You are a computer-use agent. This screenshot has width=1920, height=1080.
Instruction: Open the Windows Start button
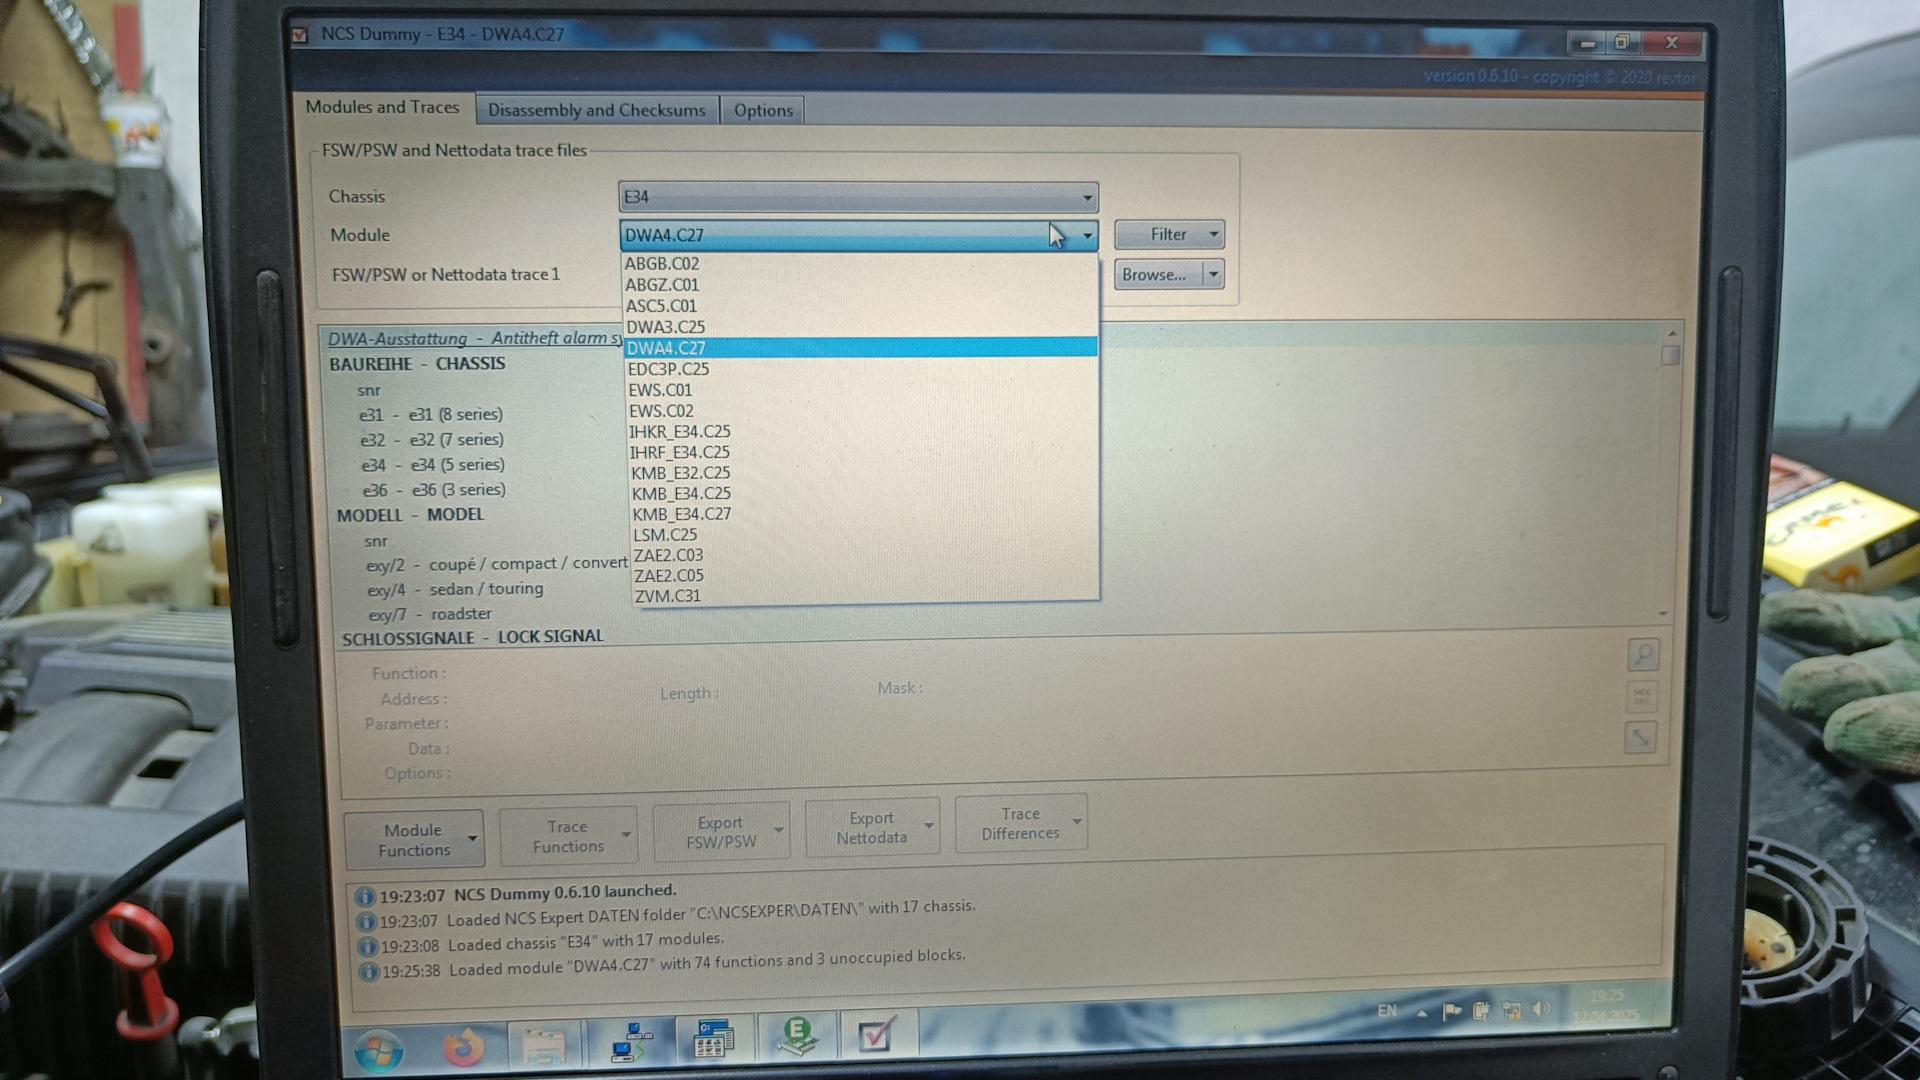tap(379, 1051)
